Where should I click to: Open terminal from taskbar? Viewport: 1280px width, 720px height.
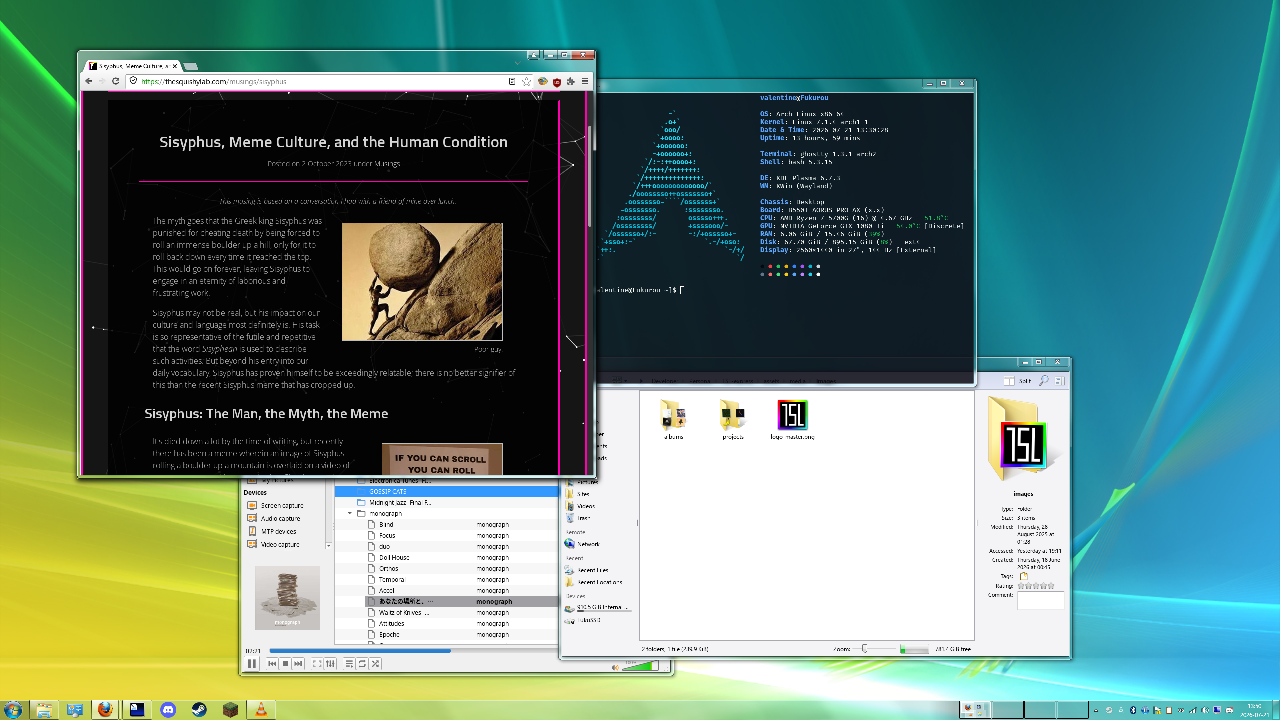(136, 709)
